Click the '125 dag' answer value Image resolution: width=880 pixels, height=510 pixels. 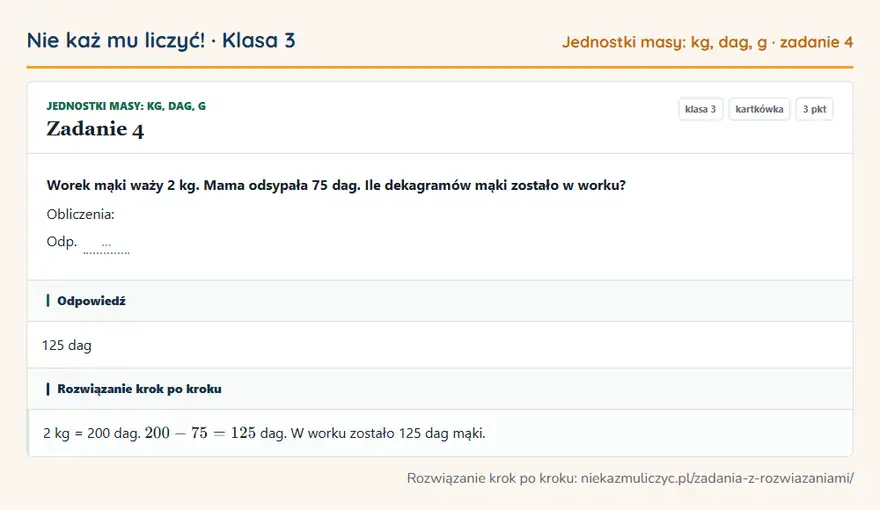(67, 345)
